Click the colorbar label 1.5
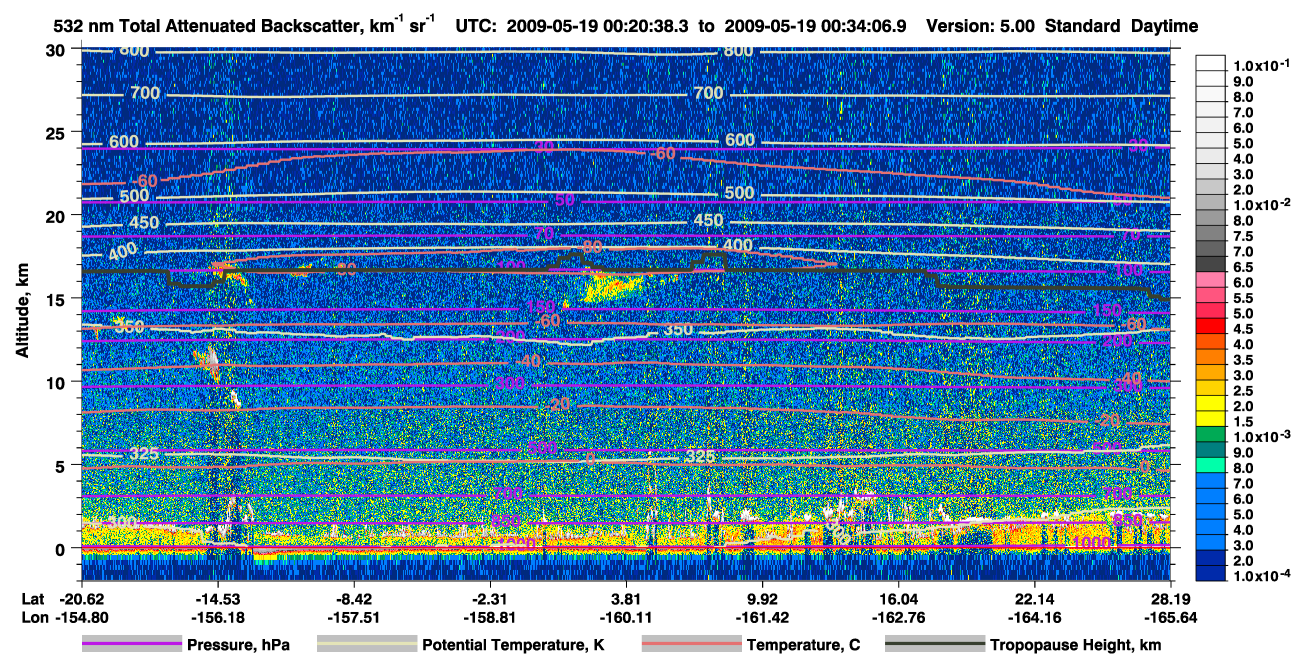The width and height of the screenshot is (1300, 667). [1242, 422]
